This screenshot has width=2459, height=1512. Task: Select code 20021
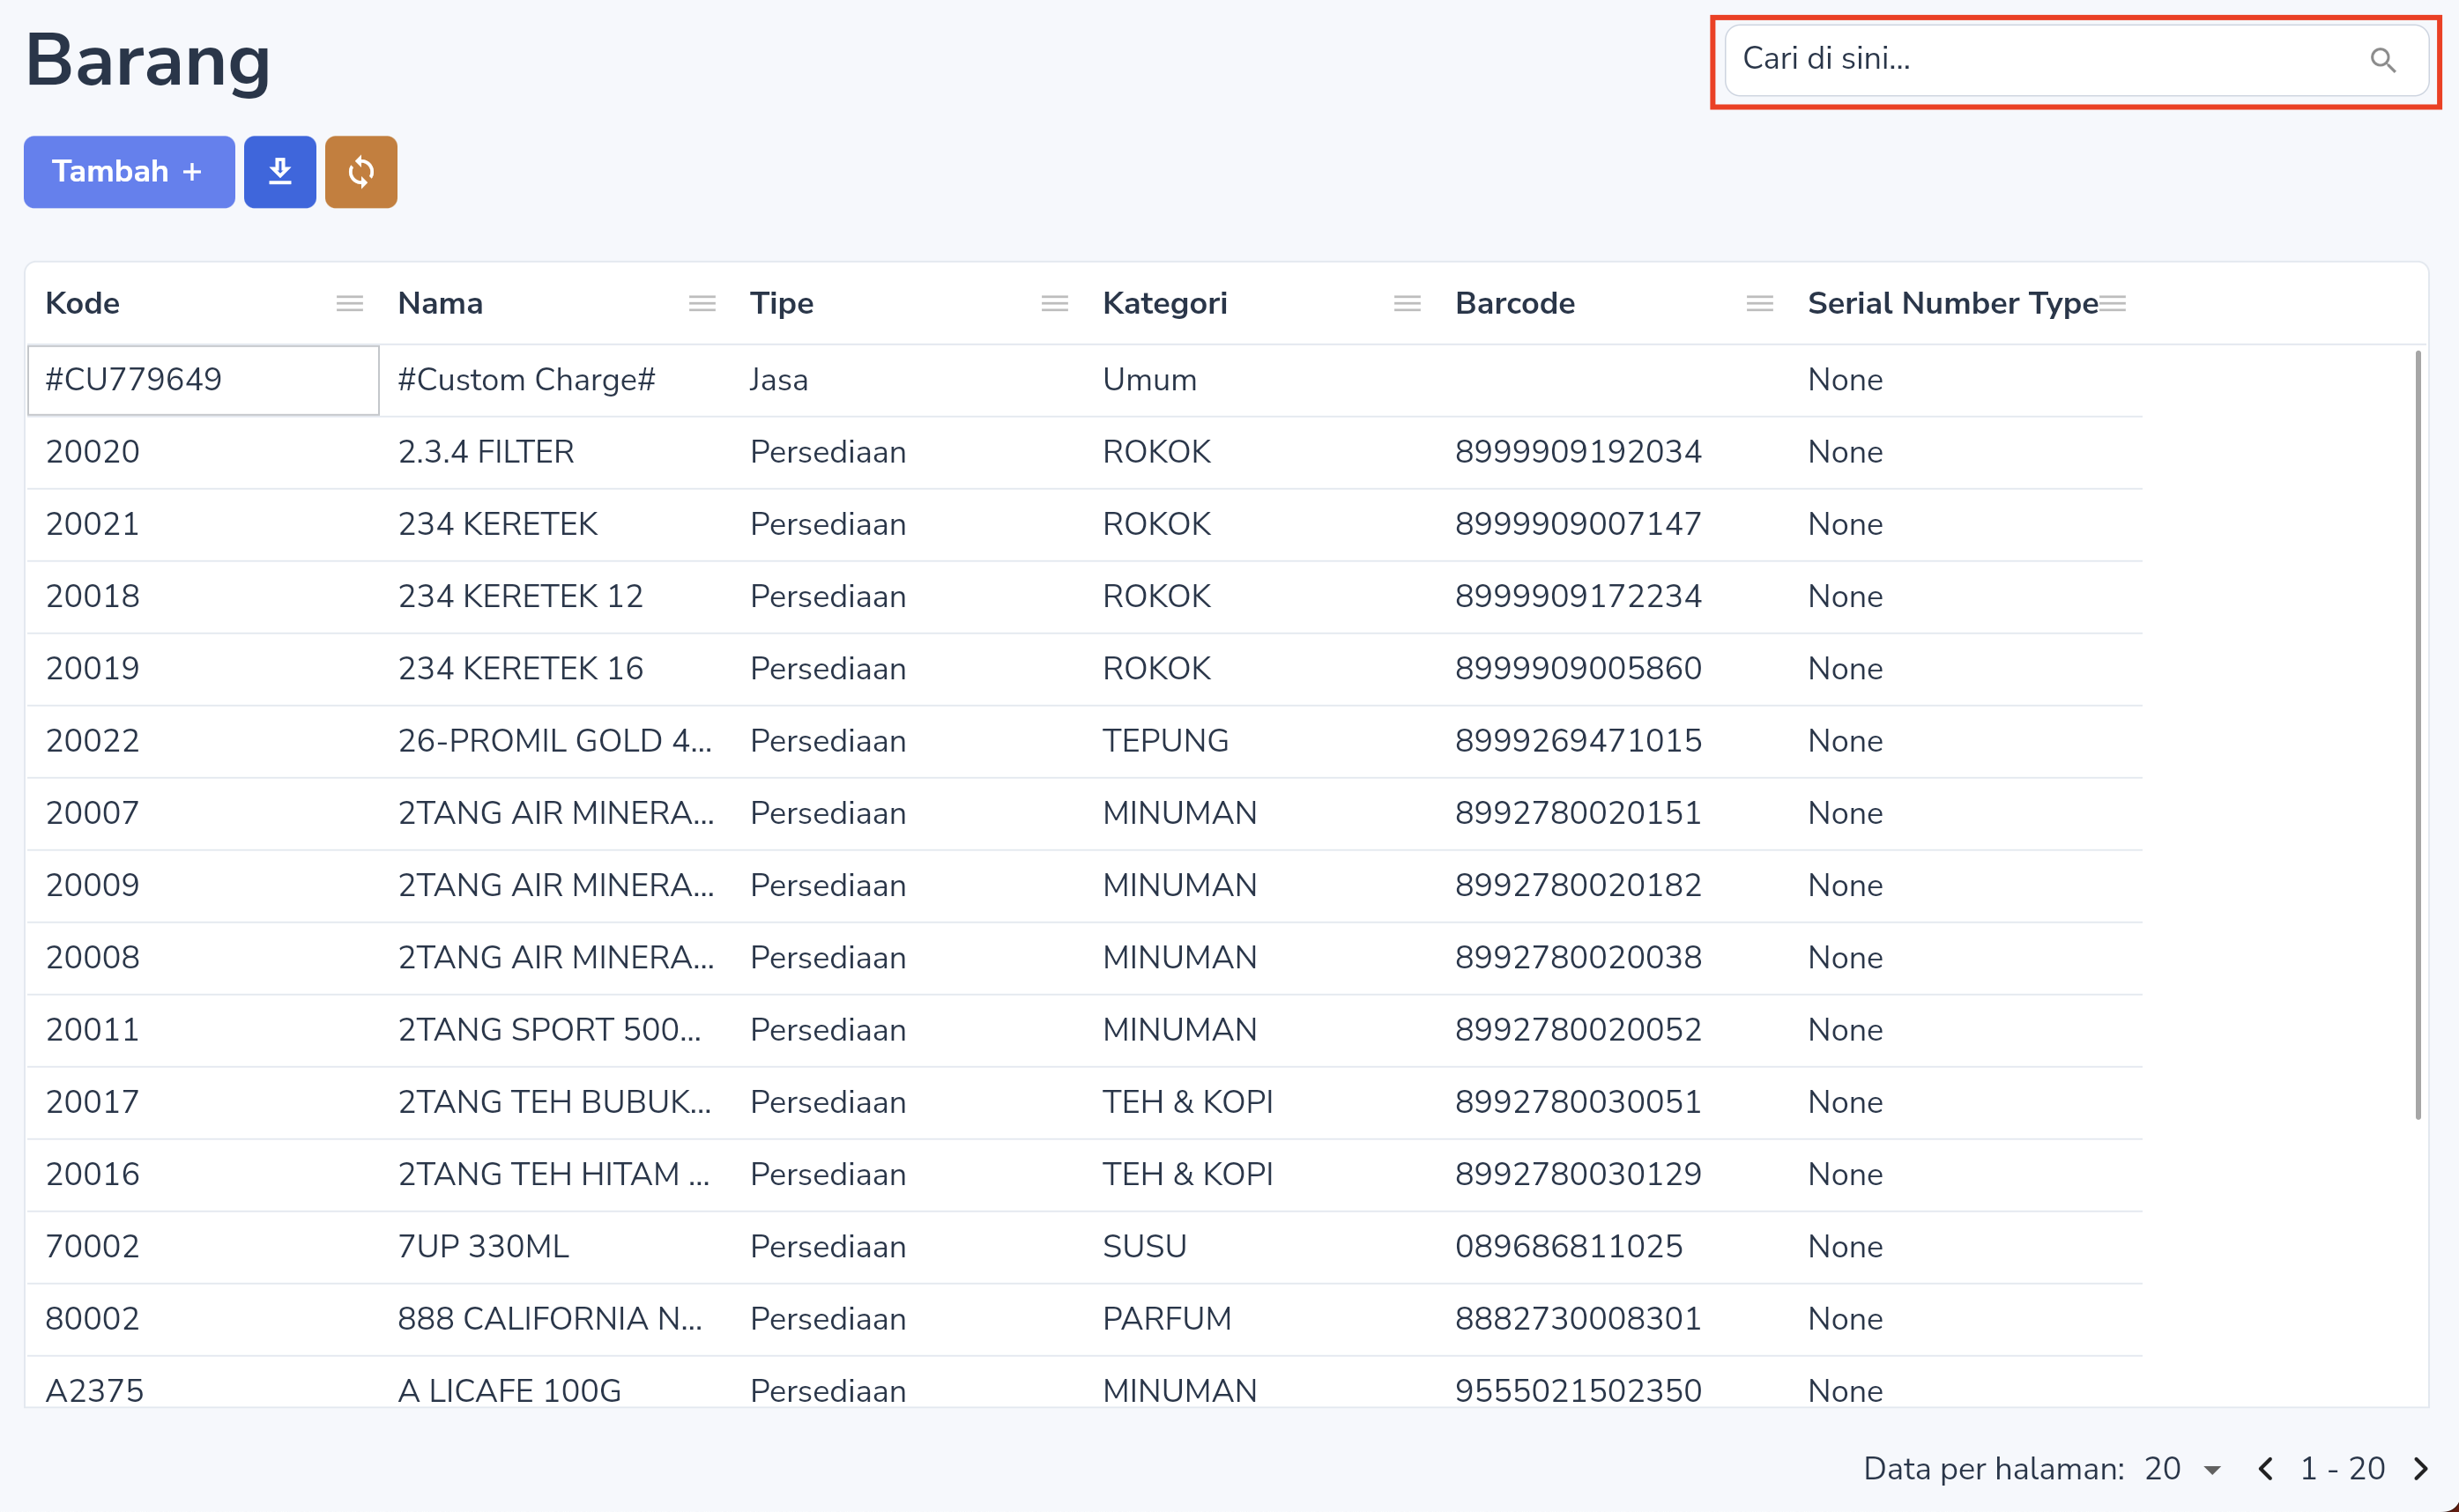coord(92,524)
